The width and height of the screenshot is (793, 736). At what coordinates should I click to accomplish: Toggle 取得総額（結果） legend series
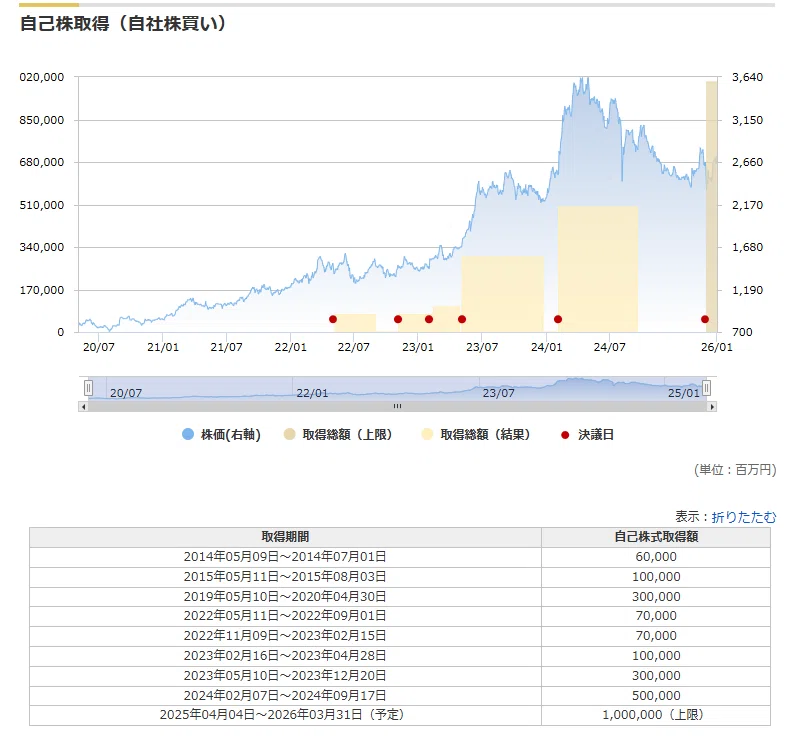[x=476, y=435]
